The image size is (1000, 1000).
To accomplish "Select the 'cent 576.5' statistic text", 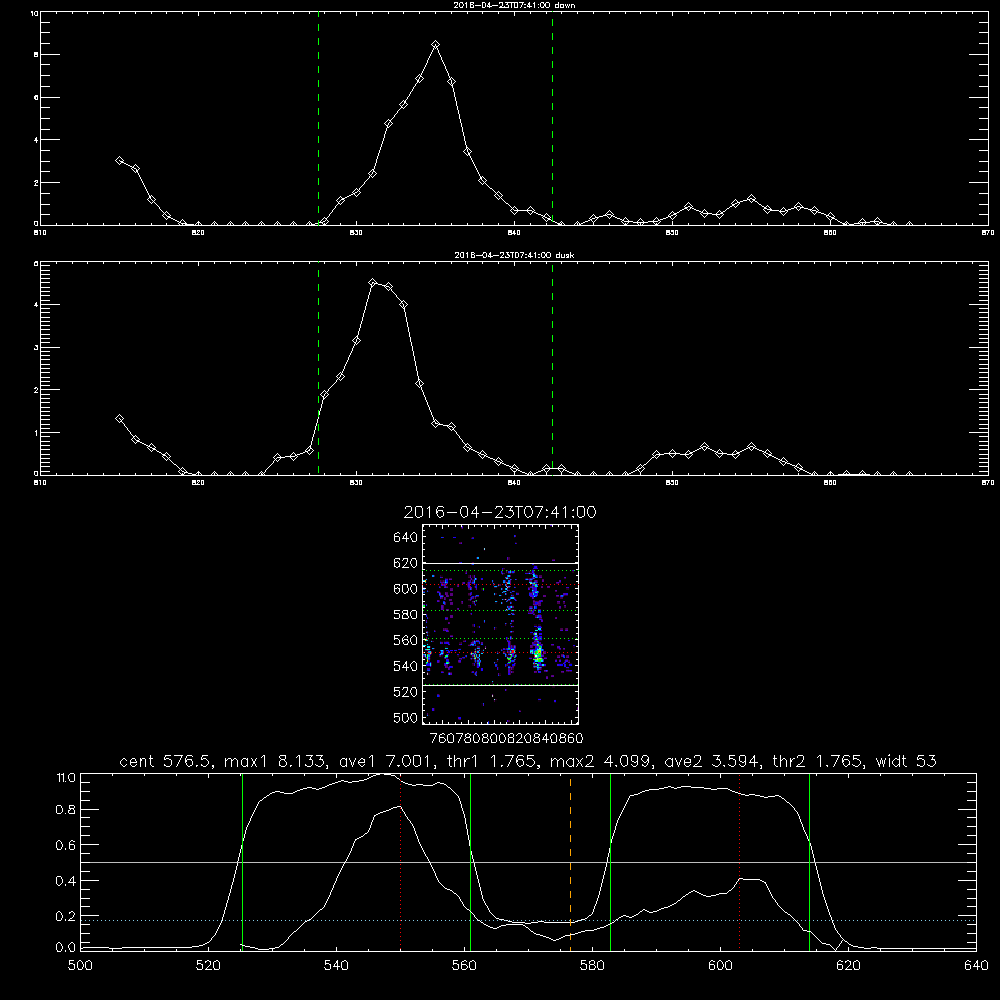I will 166,761.
